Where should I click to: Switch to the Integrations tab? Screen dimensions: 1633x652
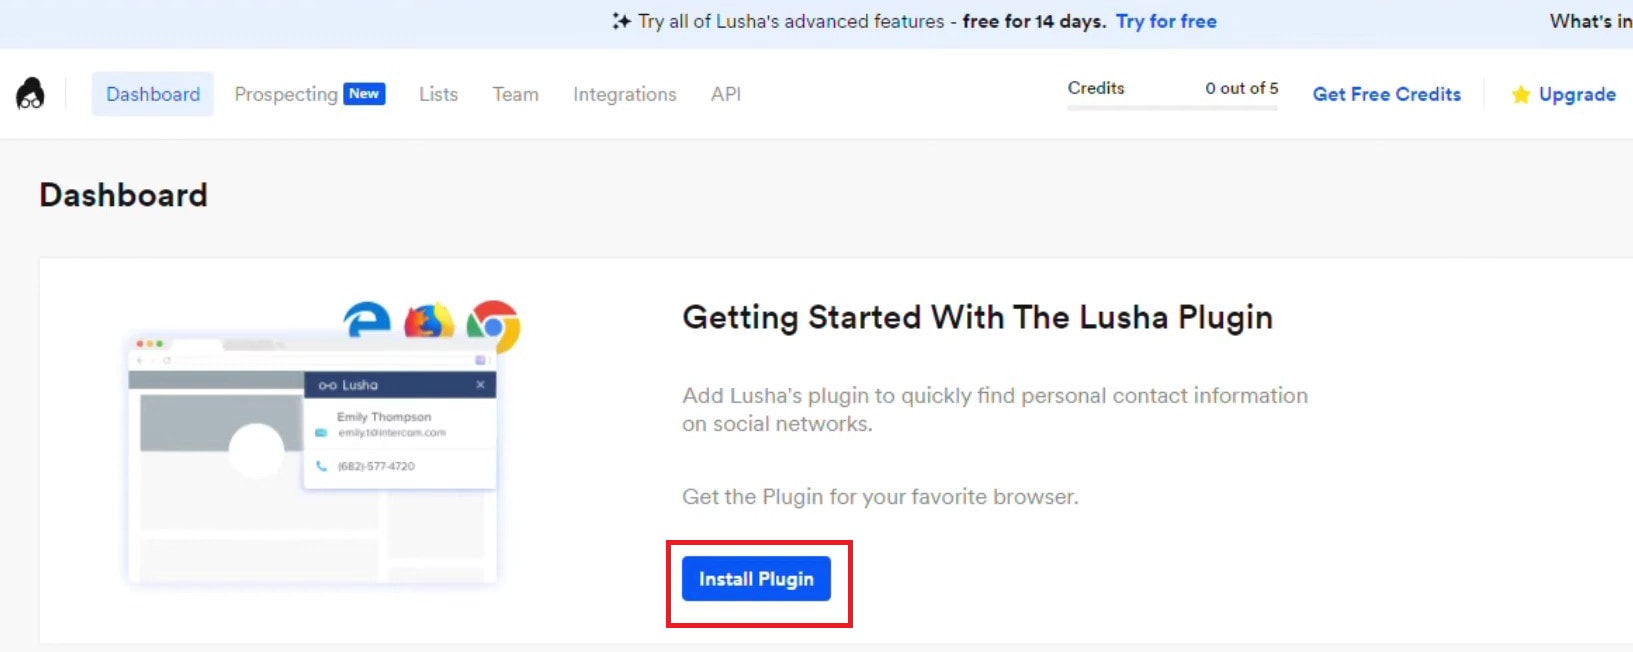click(624, 94)
